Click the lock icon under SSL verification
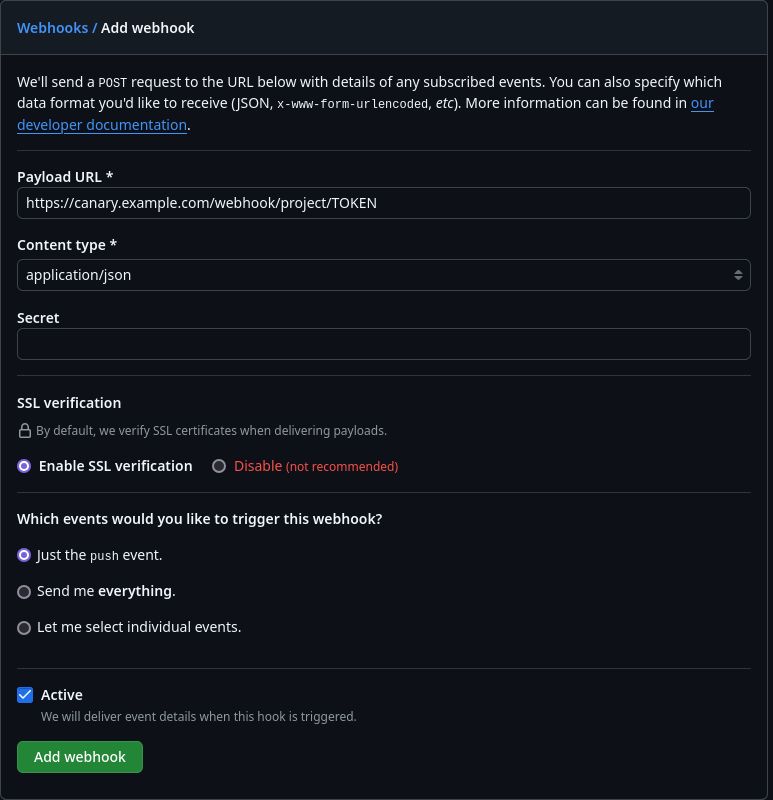 (x=25, y=431)
